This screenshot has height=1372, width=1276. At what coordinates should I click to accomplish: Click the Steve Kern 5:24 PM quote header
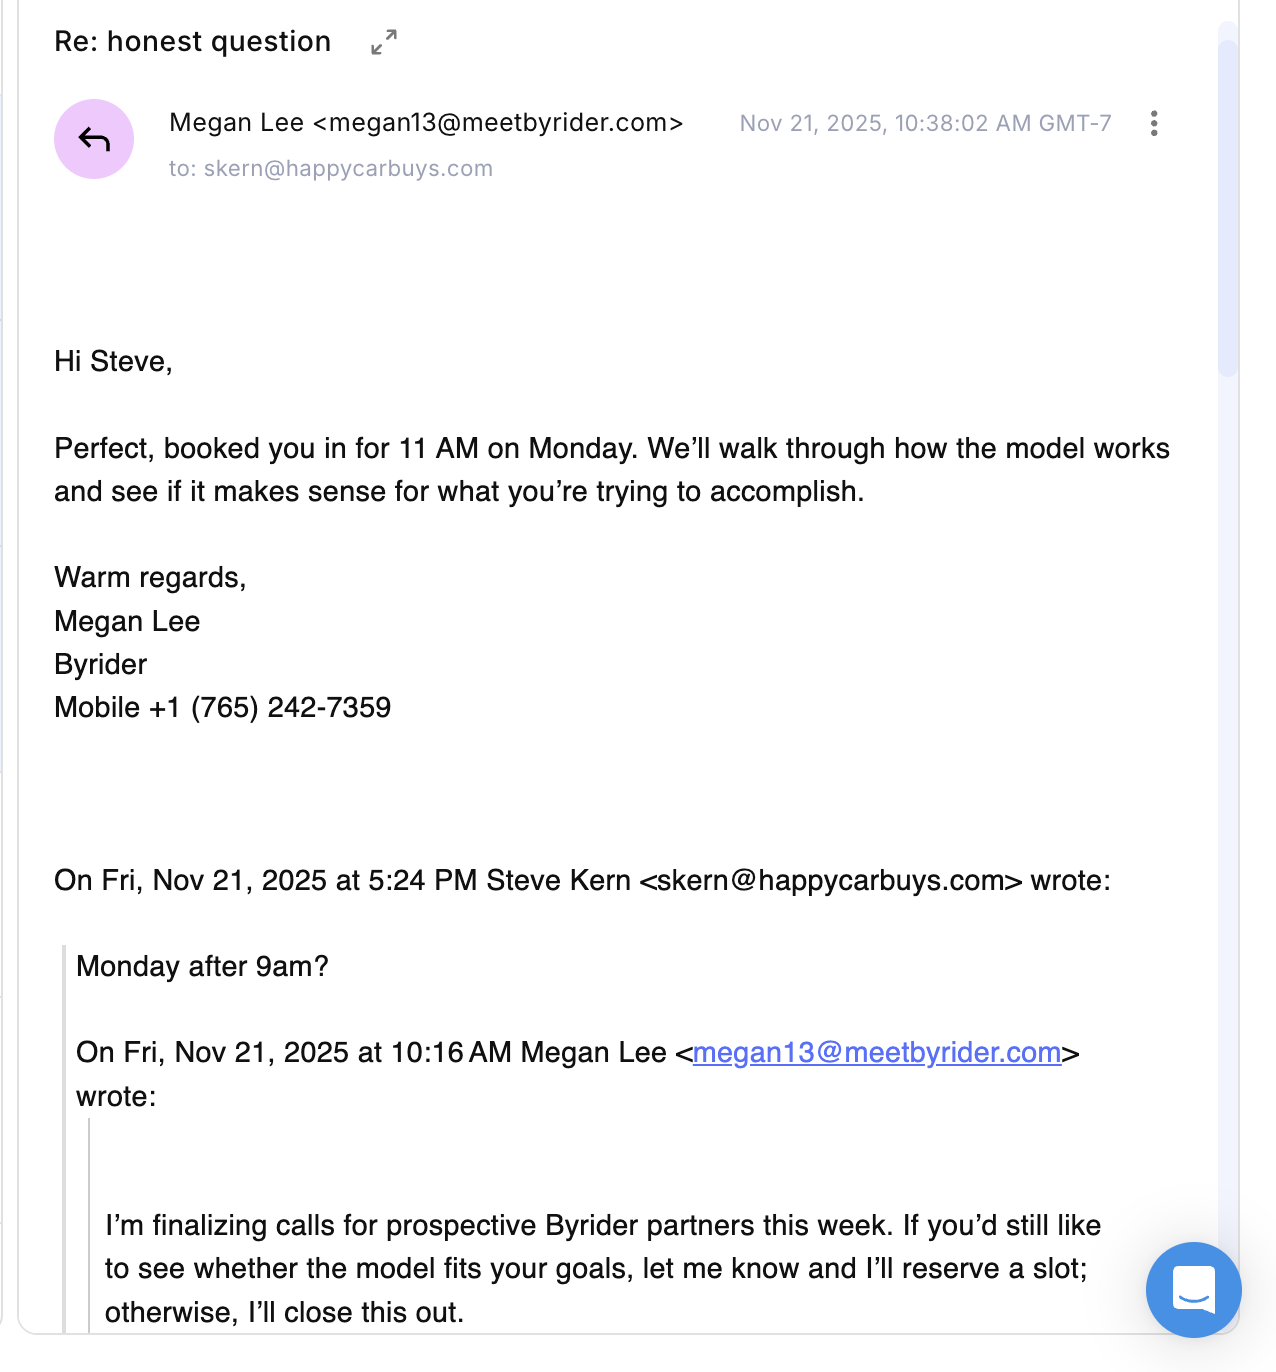coord(582,880)
